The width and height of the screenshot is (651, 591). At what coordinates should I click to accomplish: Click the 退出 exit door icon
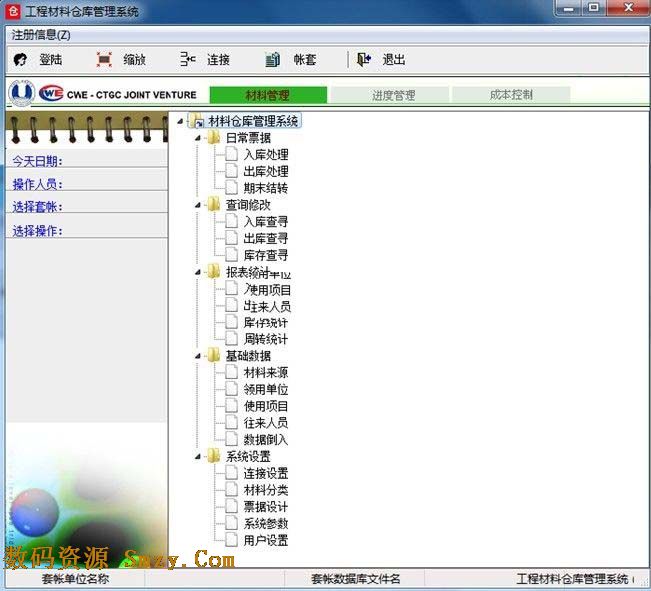tap(364, 59)
